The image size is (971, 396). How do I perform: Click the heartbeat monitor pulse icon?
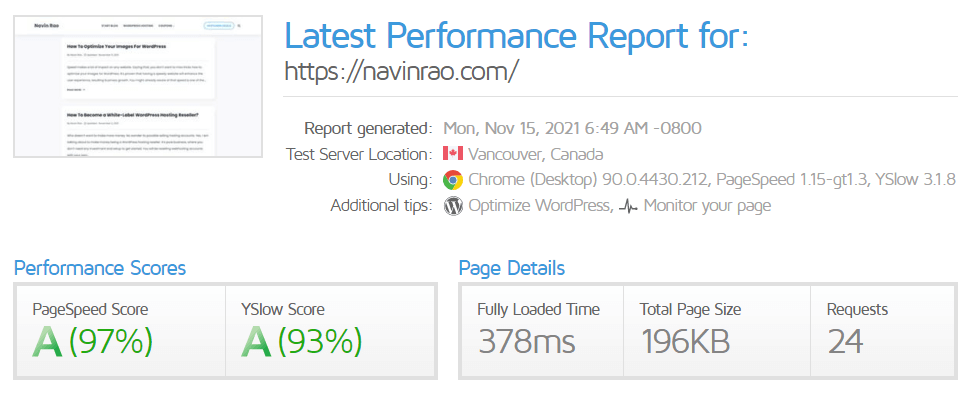[x=628, y=207]
